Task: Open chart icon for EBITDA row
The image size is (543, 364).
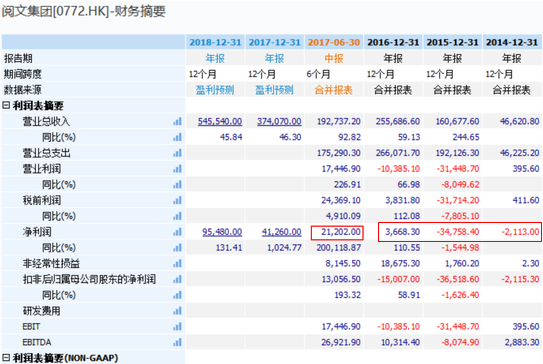Action: [x=177, y=343]
